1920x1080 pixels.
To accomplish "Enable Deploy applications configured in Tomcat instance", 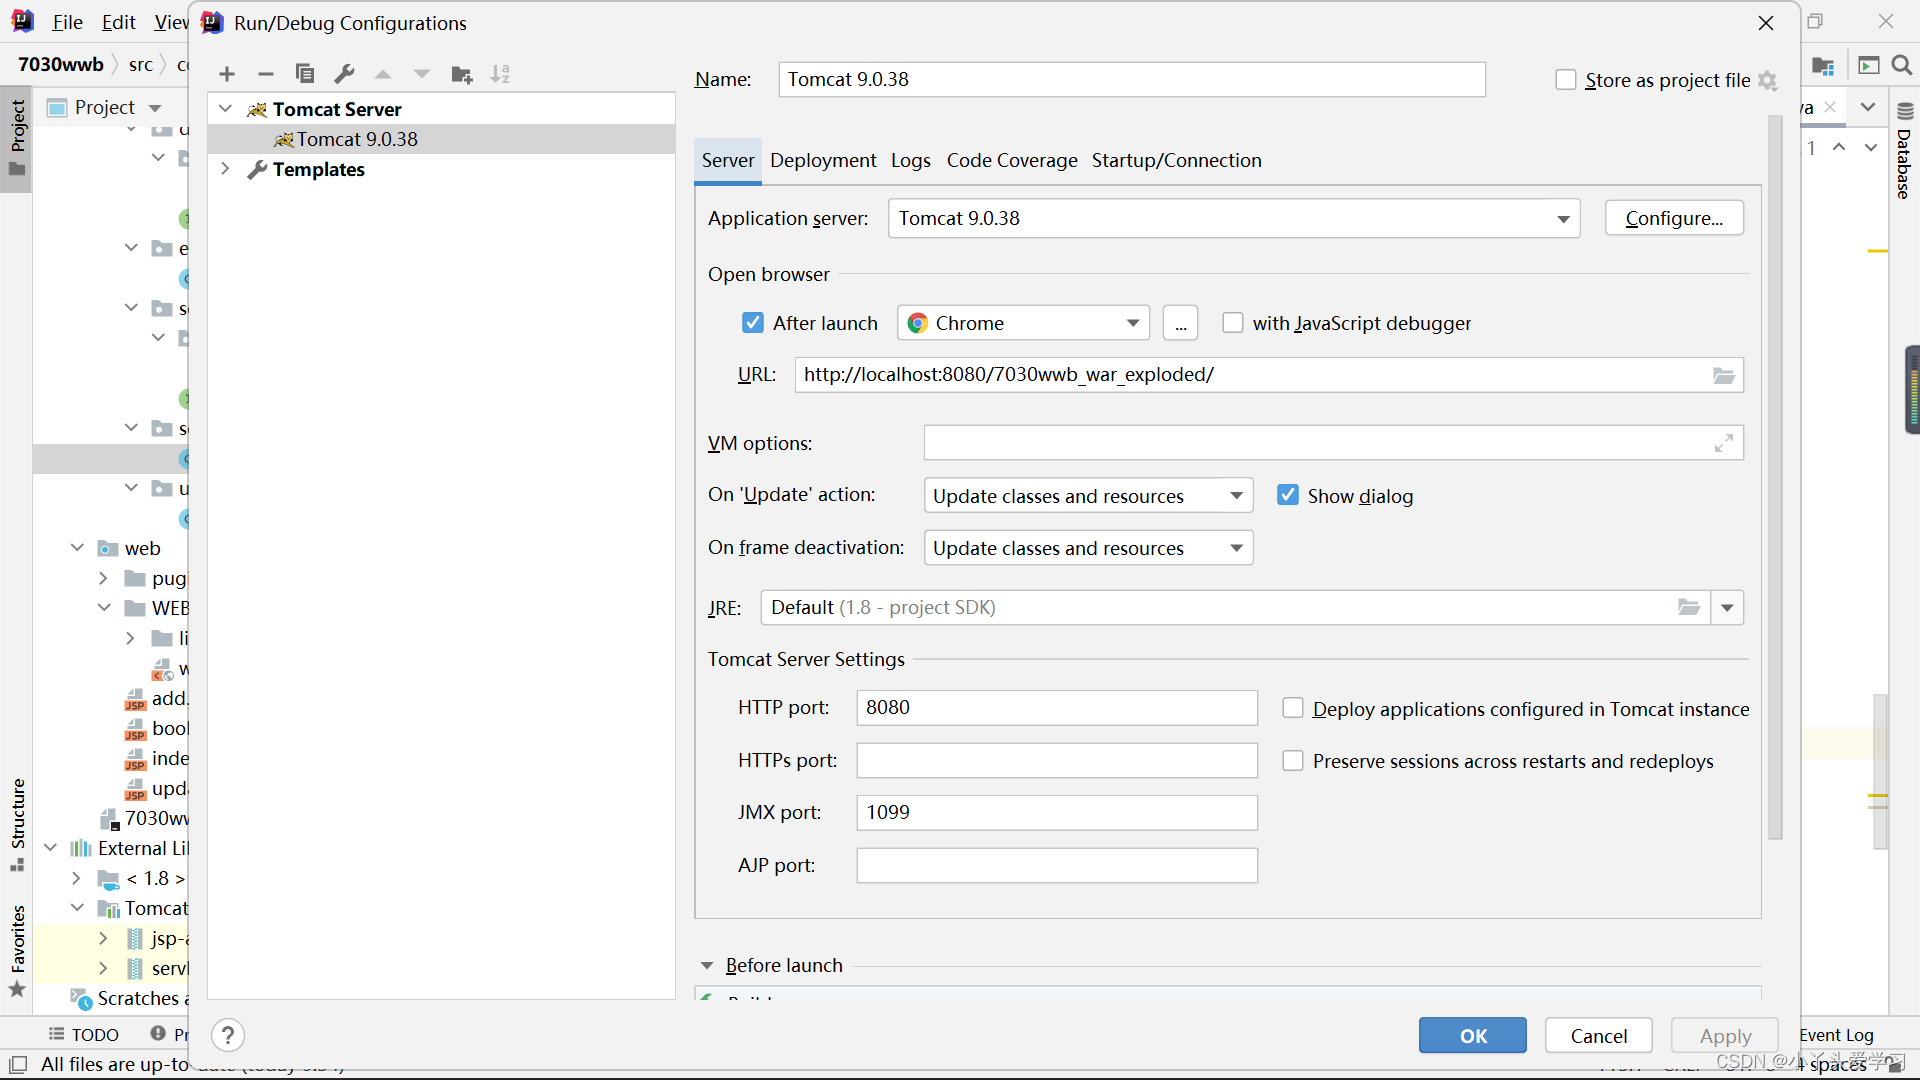I will (1293, 709).
